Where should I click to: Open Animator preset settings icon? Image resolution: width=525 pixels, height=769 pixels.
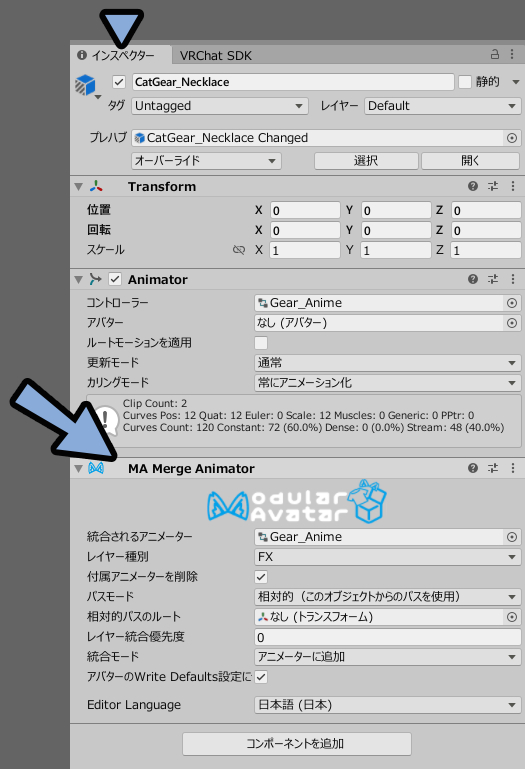coord(493,279)
